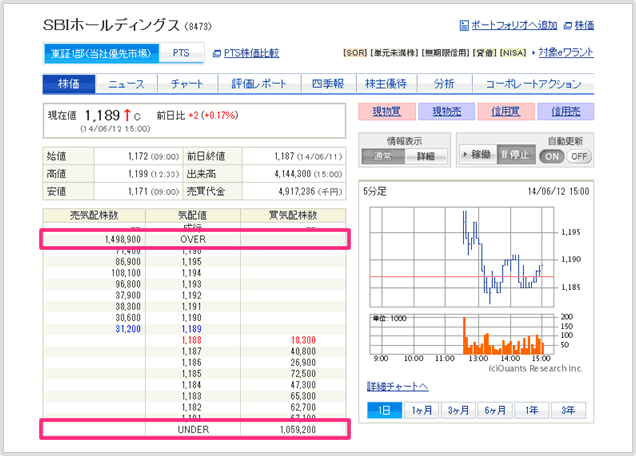
Task: Open the PTS株価比較 link
Action: pos(251,53)
